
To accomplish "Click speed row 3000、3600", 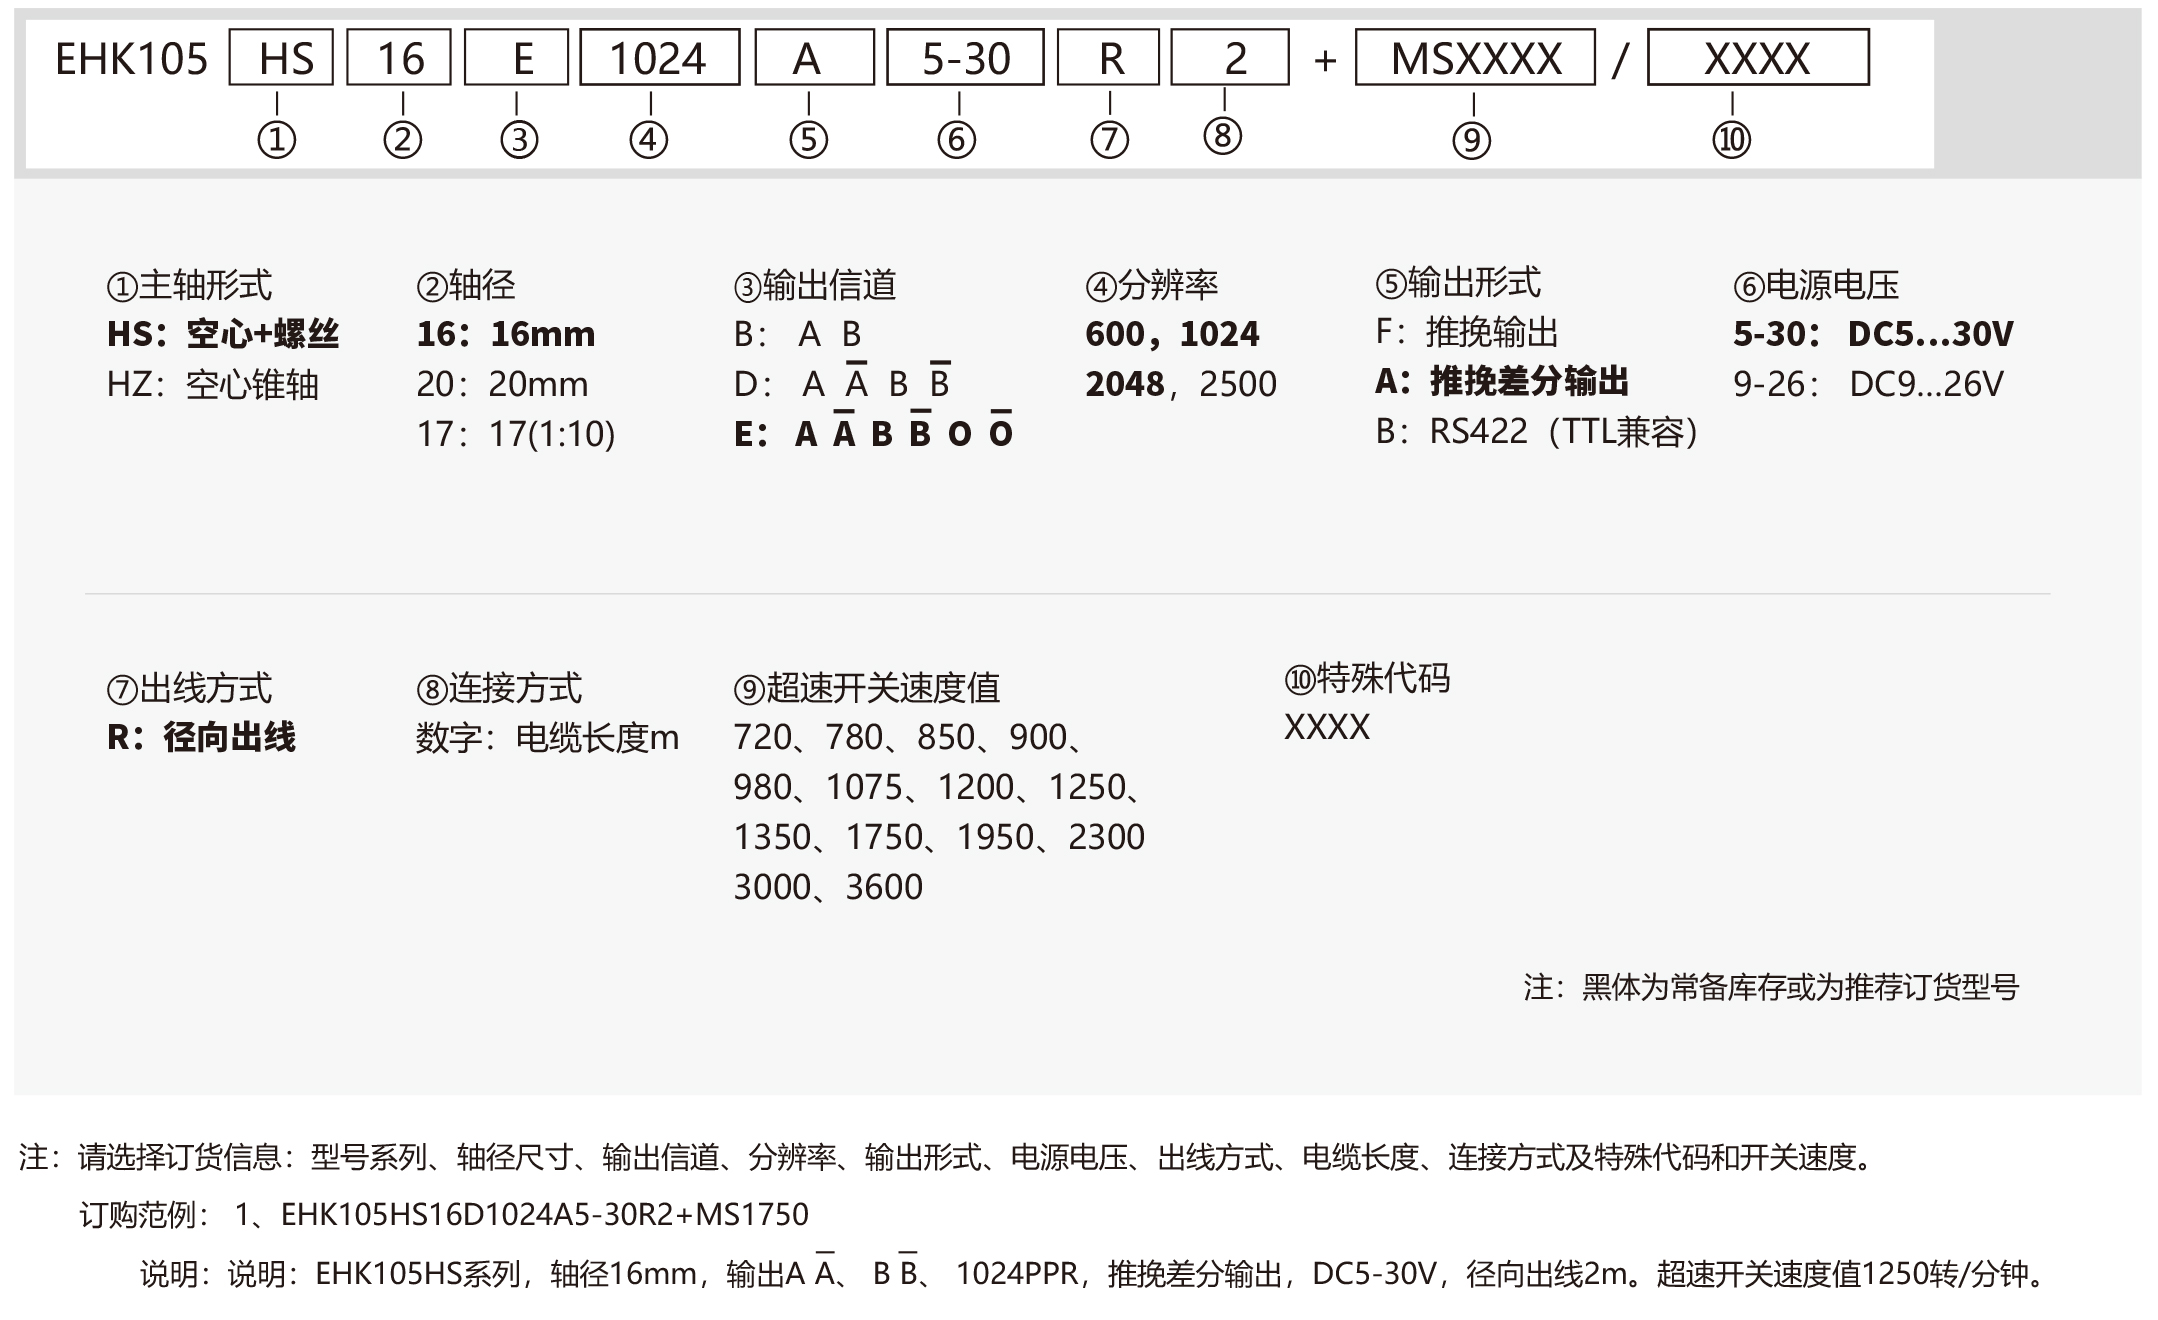I will tap(828, 887).
